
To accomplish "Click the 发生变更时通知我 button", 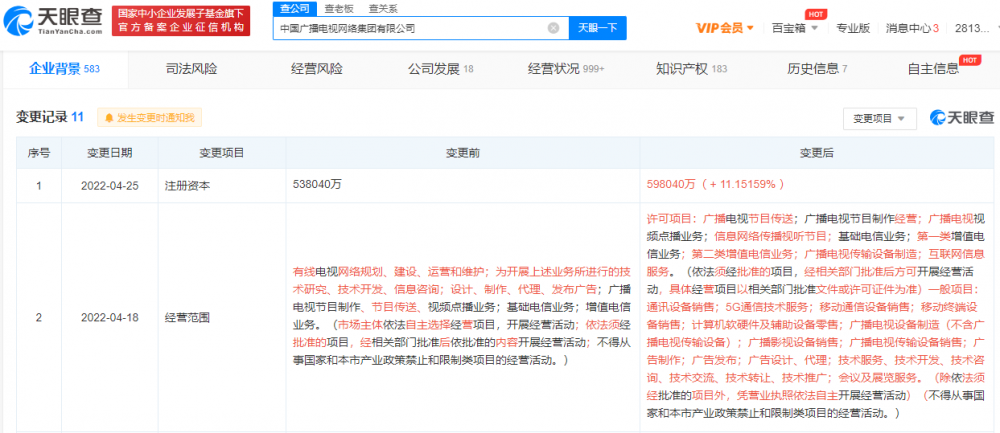I will pyautogui.click(x=150, y=118).
